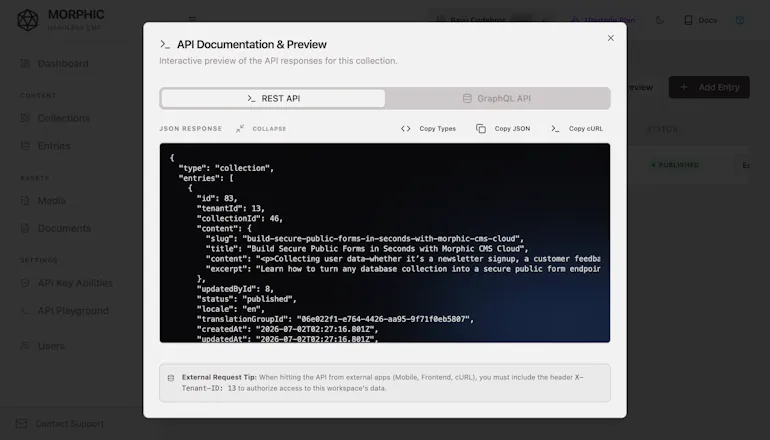
Task: Click the "updatedById": 8 line
Action: 235,289
